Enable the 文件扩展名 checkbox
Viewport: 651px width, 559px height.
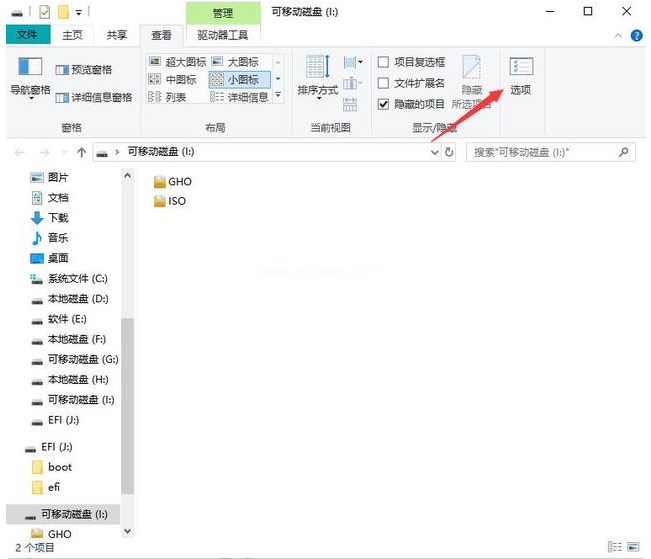384,84
